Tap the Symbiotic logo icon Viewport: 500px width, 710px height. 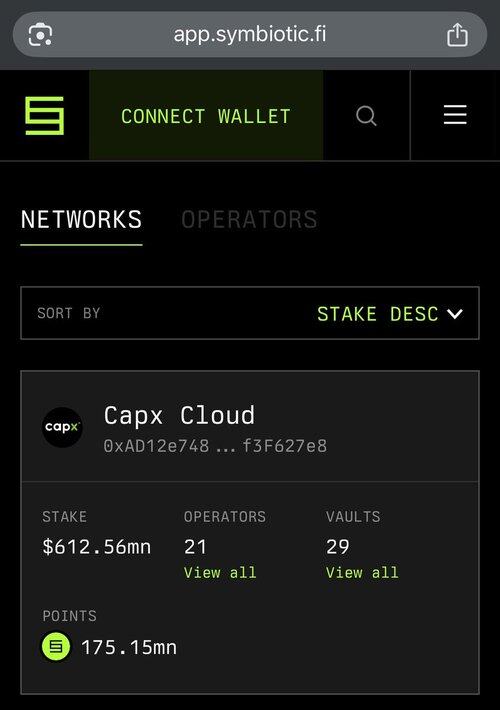click(x=44, y=115)
